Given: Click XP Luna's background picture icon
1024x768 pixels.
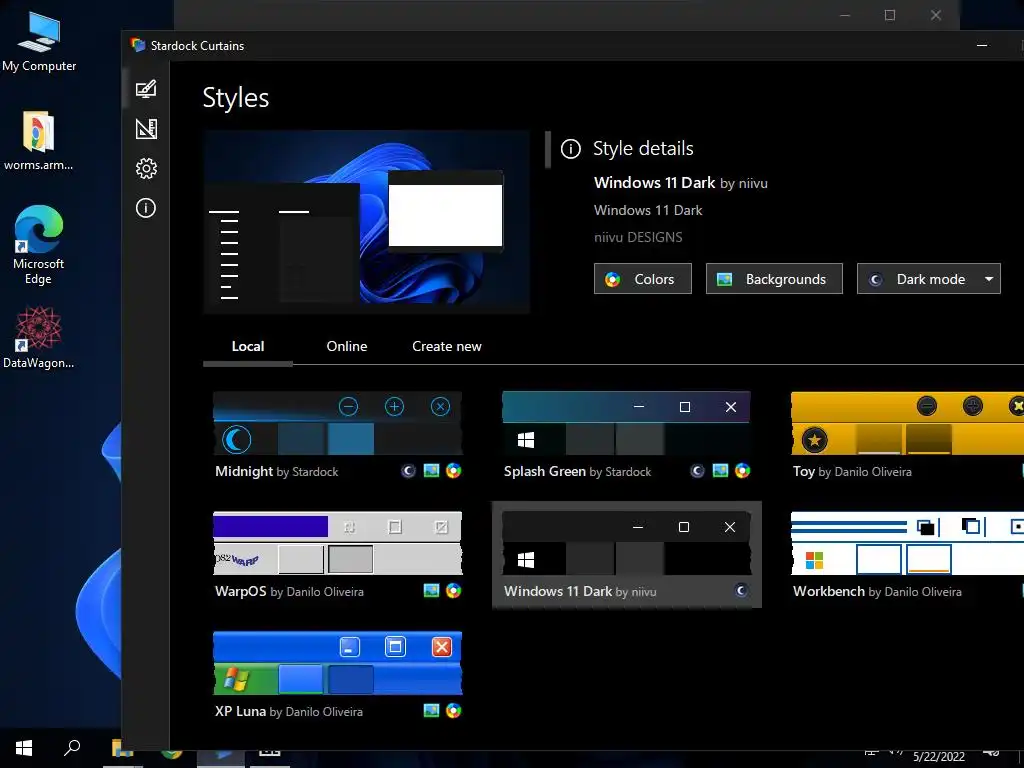Looking at the screenshot, I should click(x=431, y=711).
